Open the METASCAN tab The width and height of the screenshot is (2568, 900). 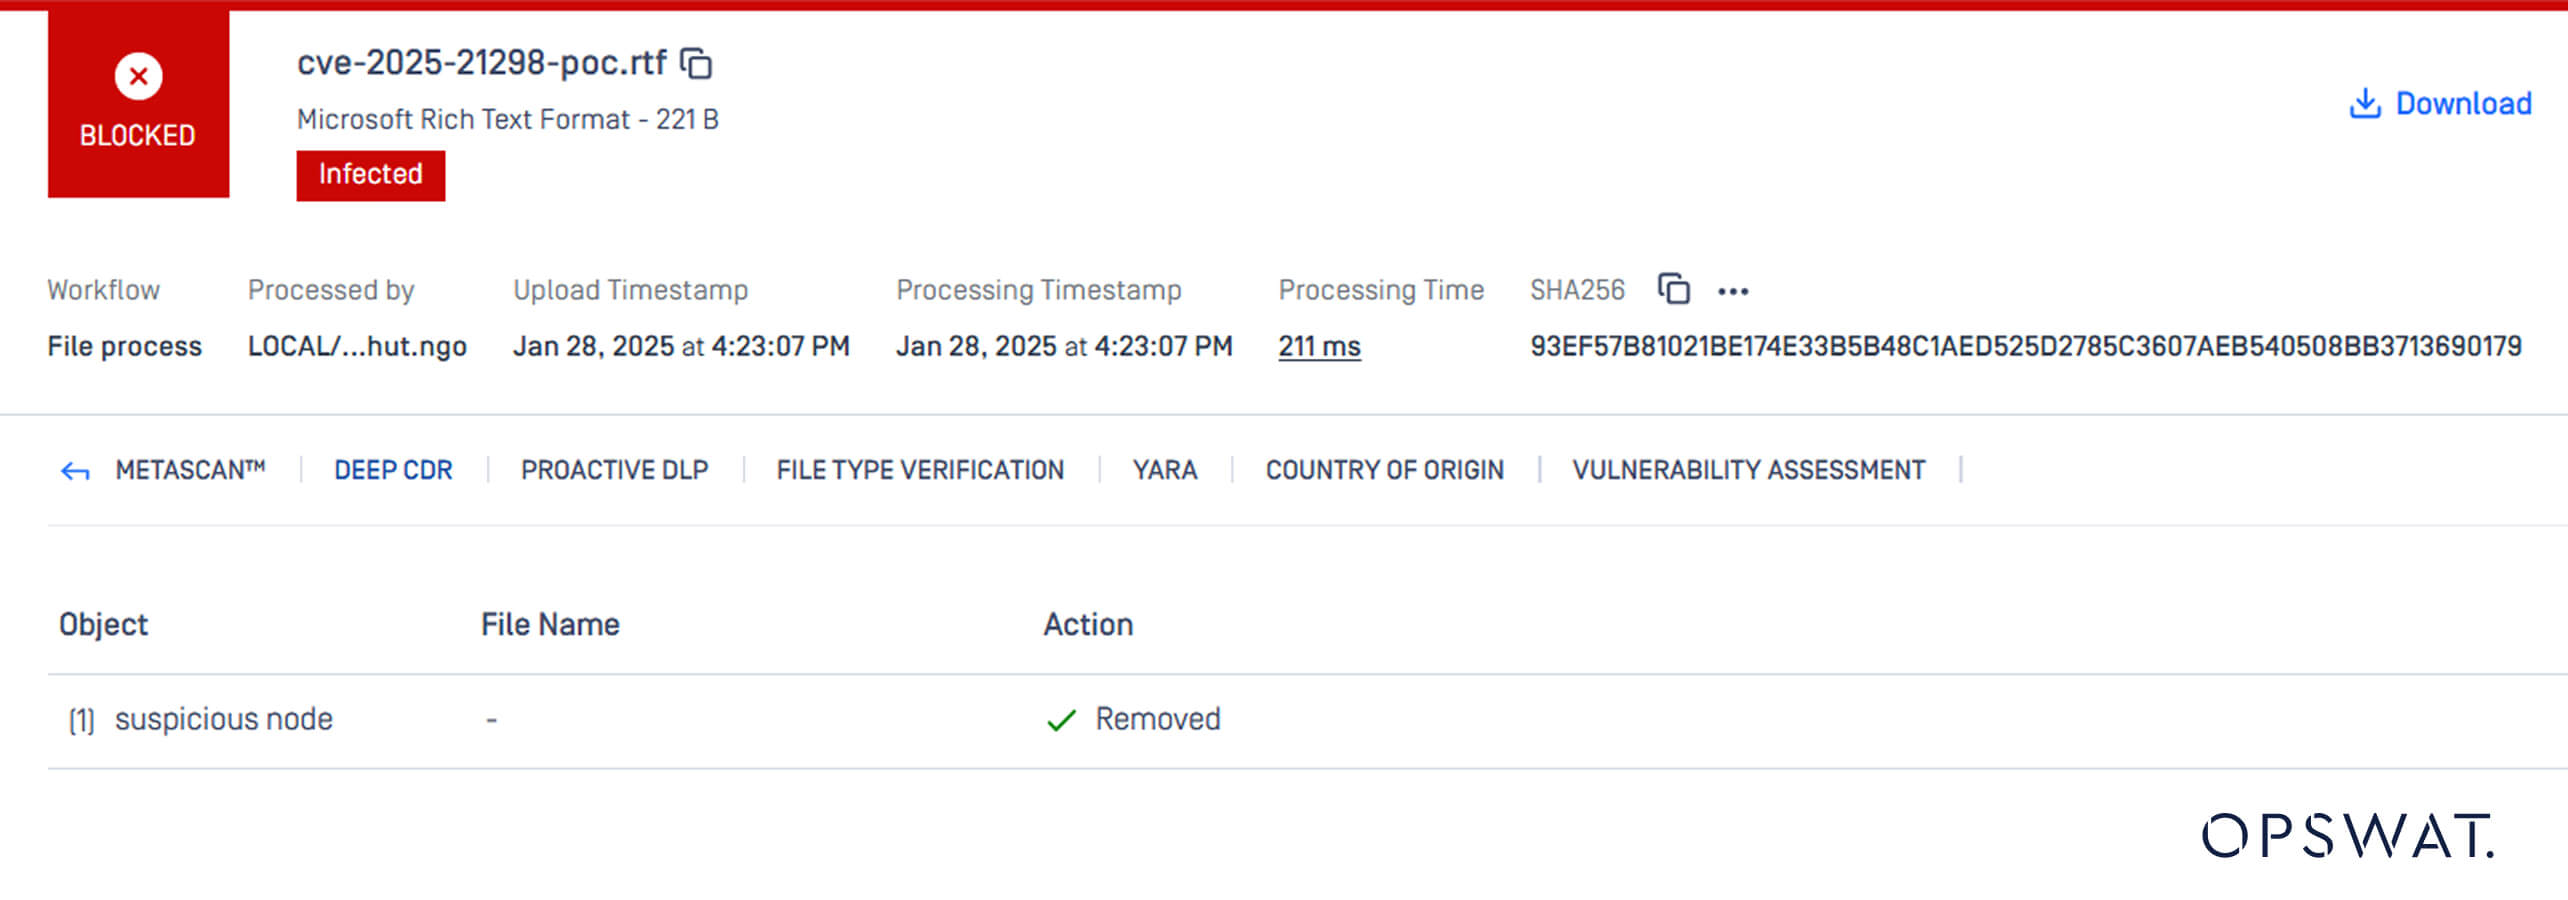[x=190, y=470]
